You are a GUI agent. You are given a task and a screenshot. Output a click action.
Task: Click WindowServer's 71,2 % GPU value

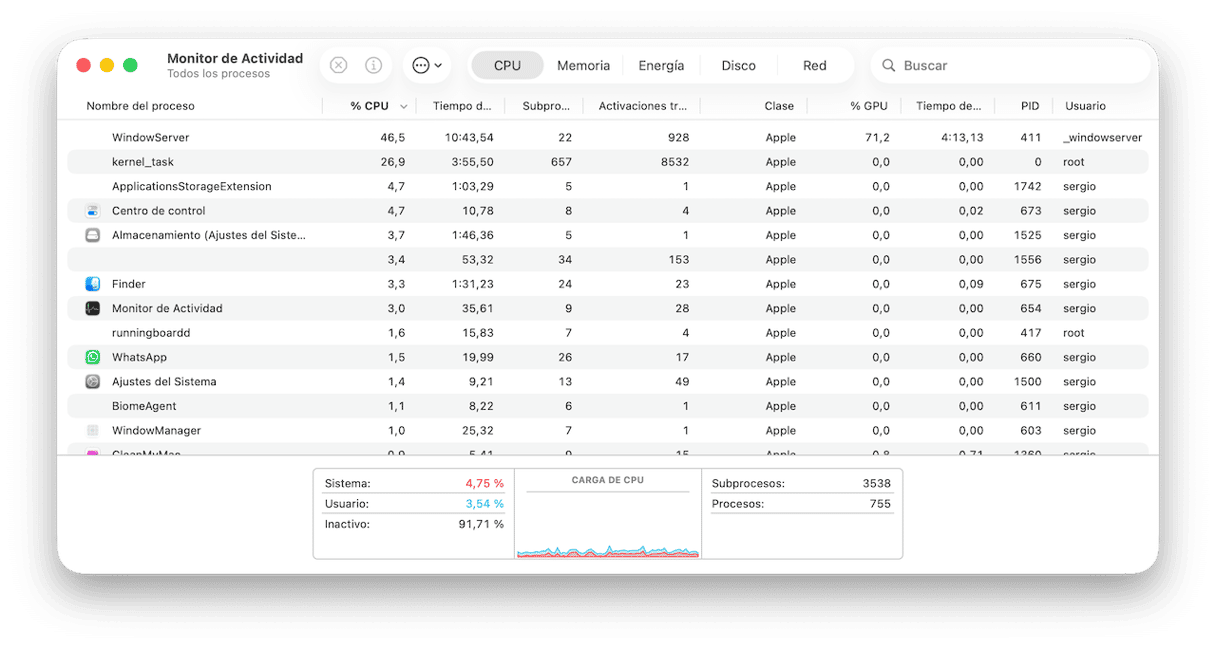tap(878, 137)
